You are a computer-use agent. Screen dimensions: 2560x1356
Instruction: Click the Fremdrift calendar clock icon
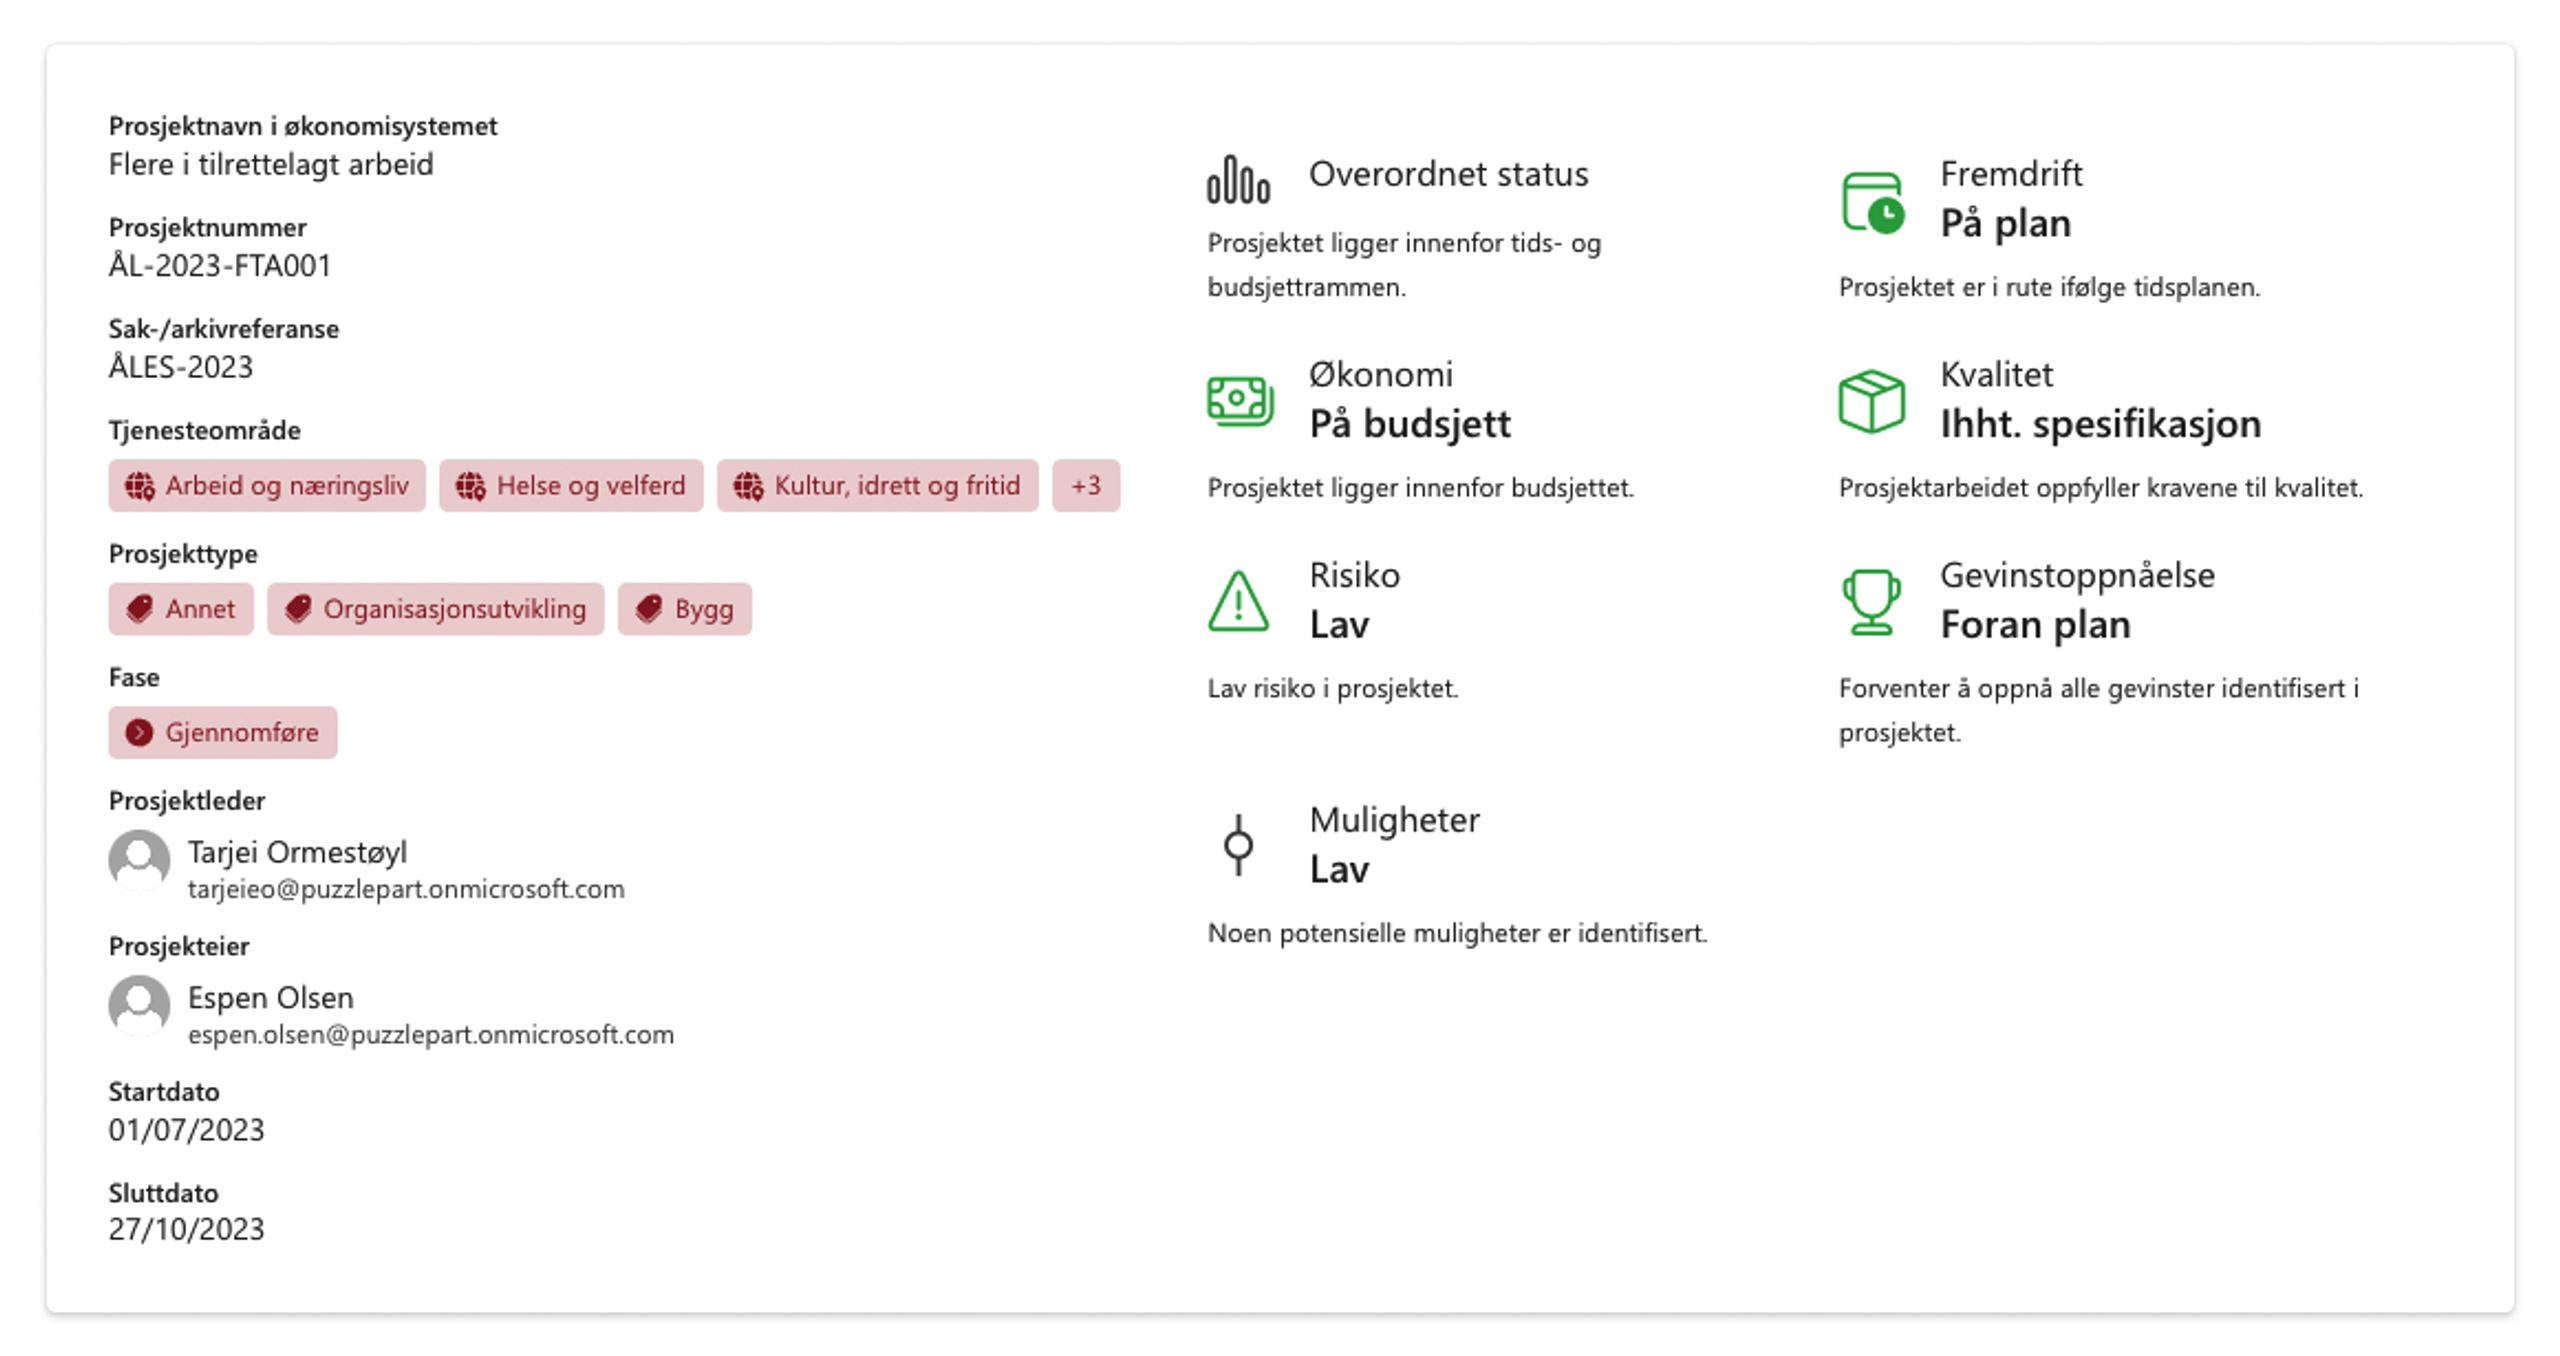(x=1871, y=203)
